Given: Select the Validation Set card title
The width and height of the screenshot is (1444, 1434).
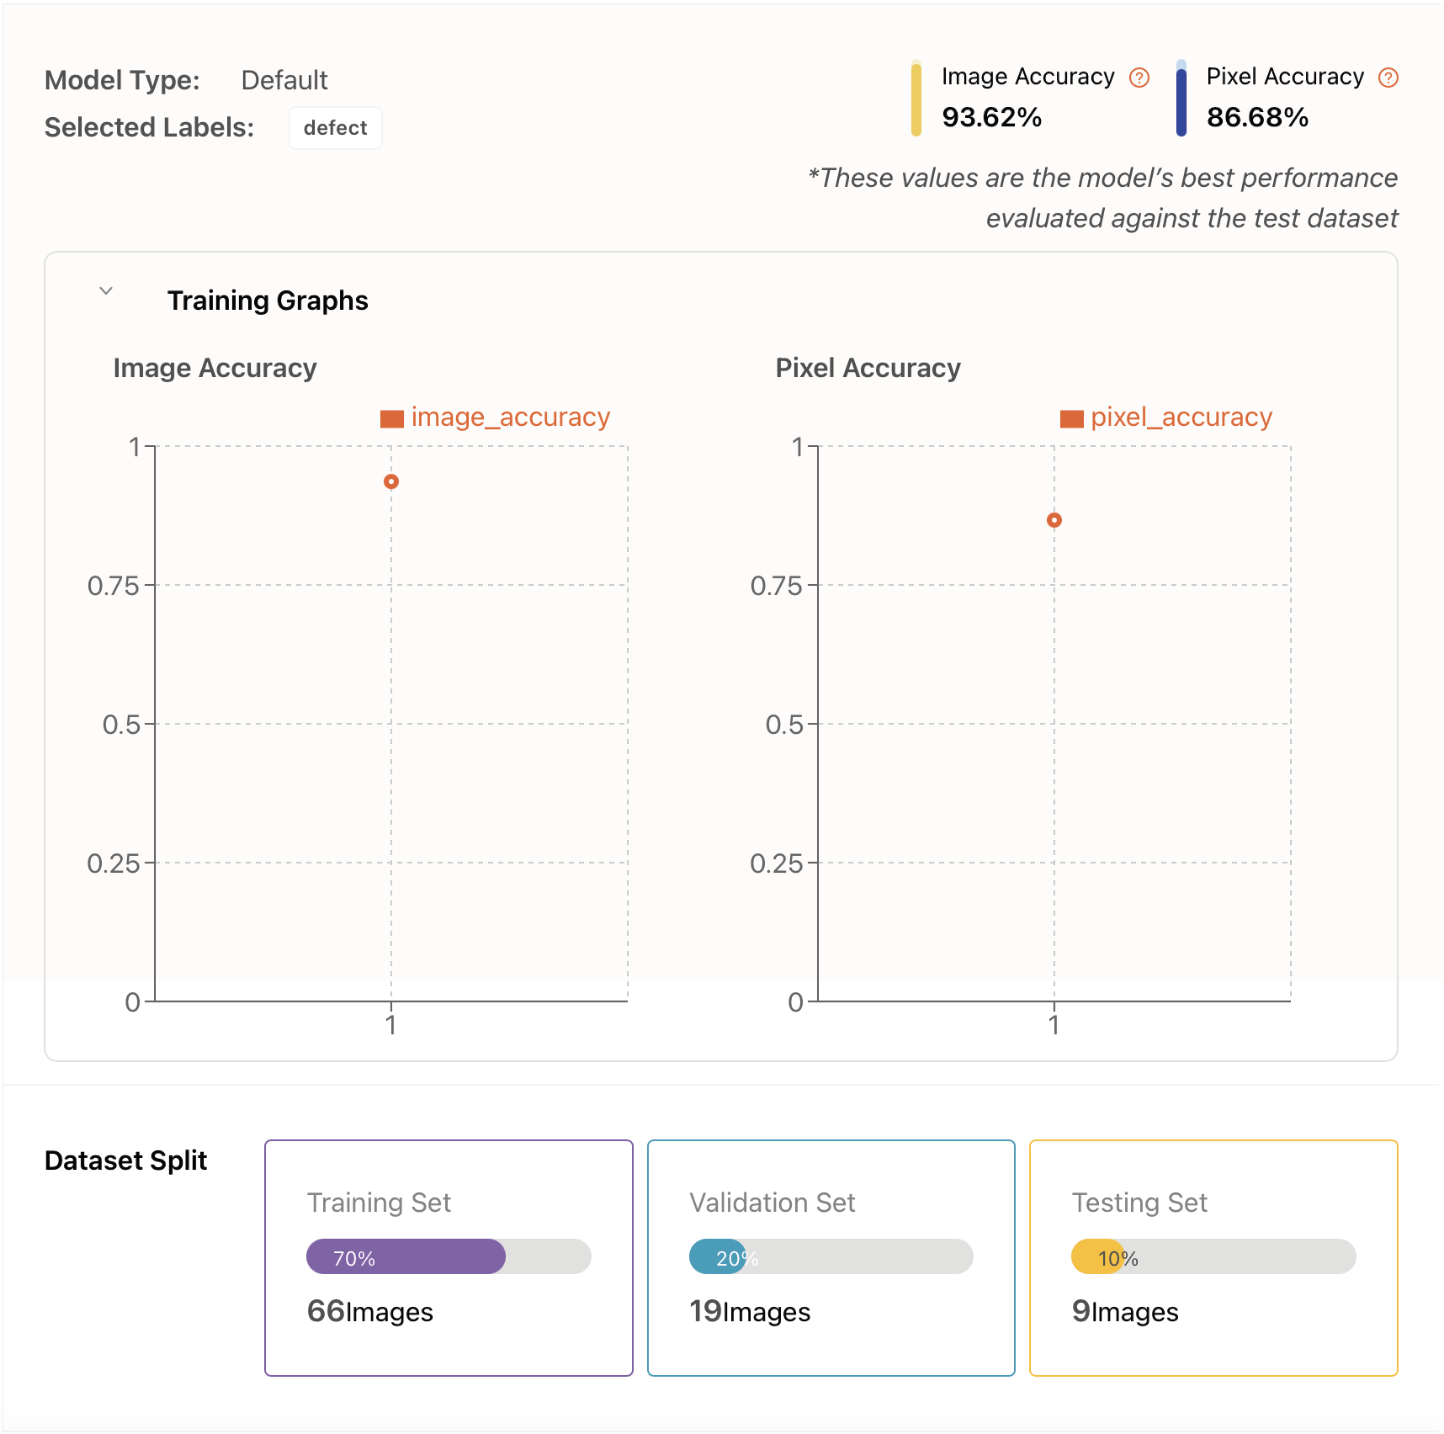Looking at the screenshot, I should tap(772, 1202).
